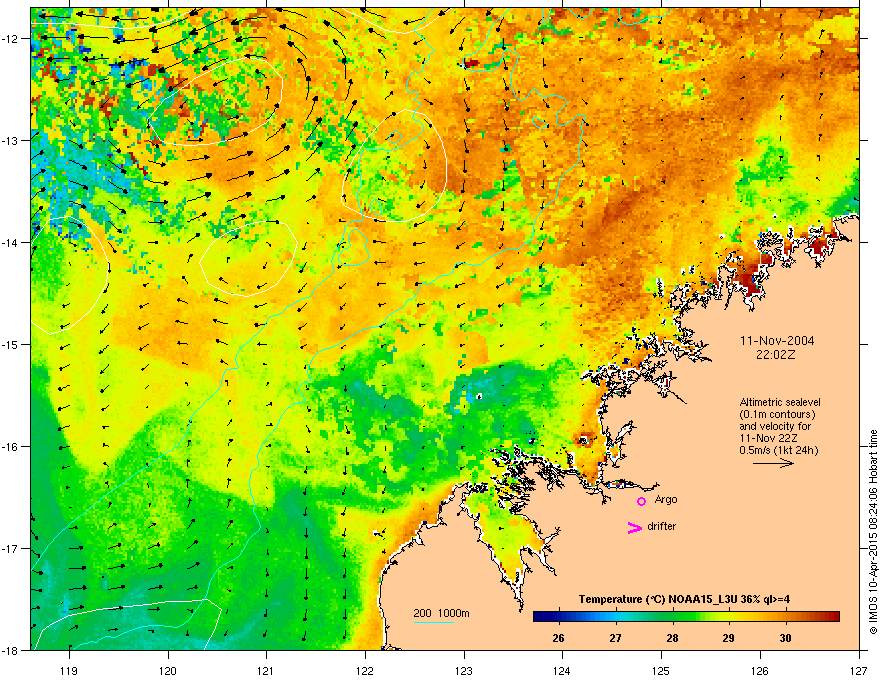
Task: Click the Temperature NOAA15_L3U title text
Action: click(x=684, y=599)
